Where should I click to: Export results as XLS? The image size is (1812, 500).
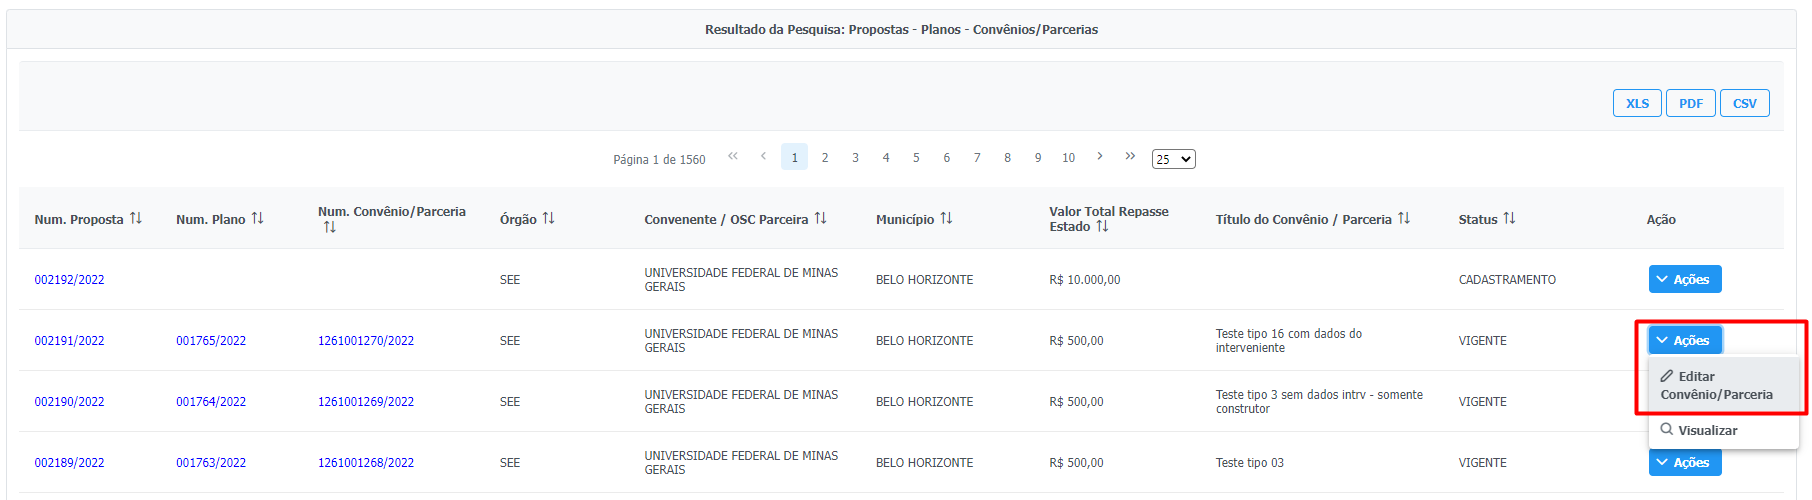click(1637, 104)
